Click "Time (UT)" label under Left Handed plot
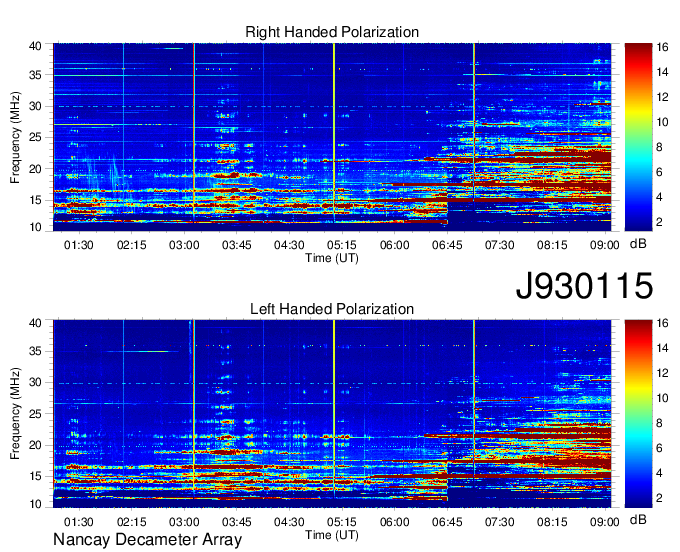The image size is (680, 552). (332, 535)
